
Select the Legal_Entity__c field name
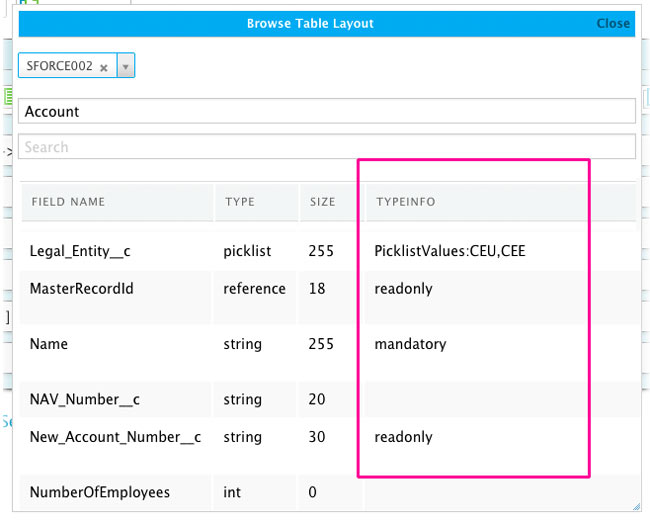[x=80, y=251]
